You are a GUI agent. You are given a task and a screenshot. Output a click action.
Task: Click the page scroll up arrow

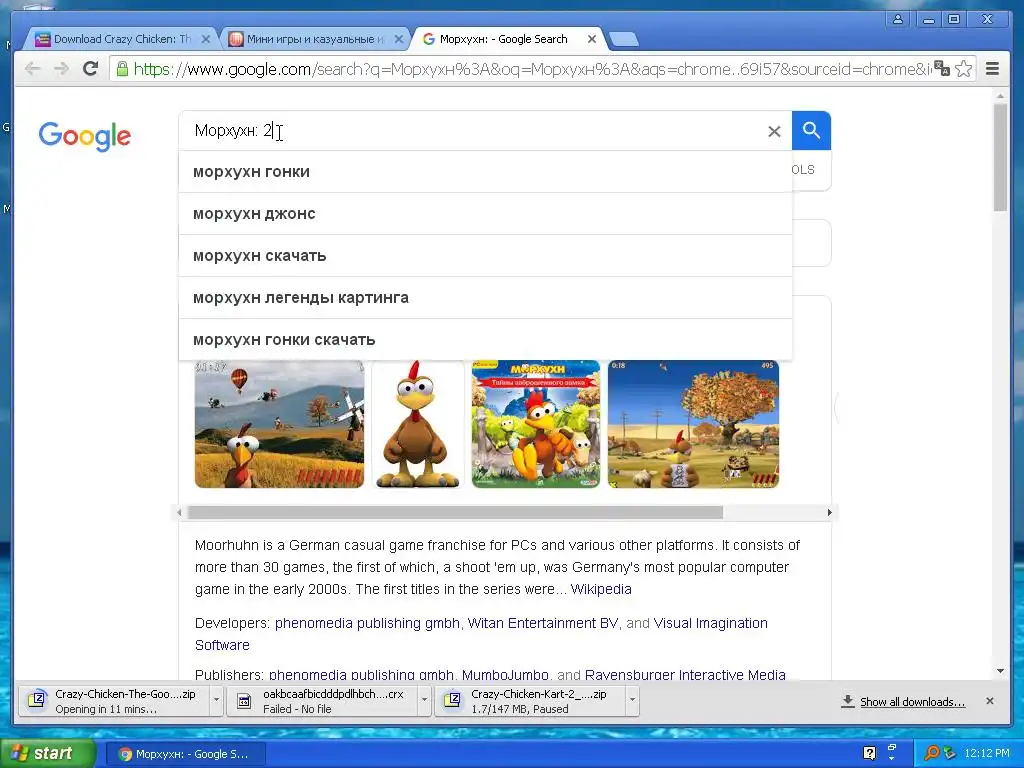[1000, 96]
